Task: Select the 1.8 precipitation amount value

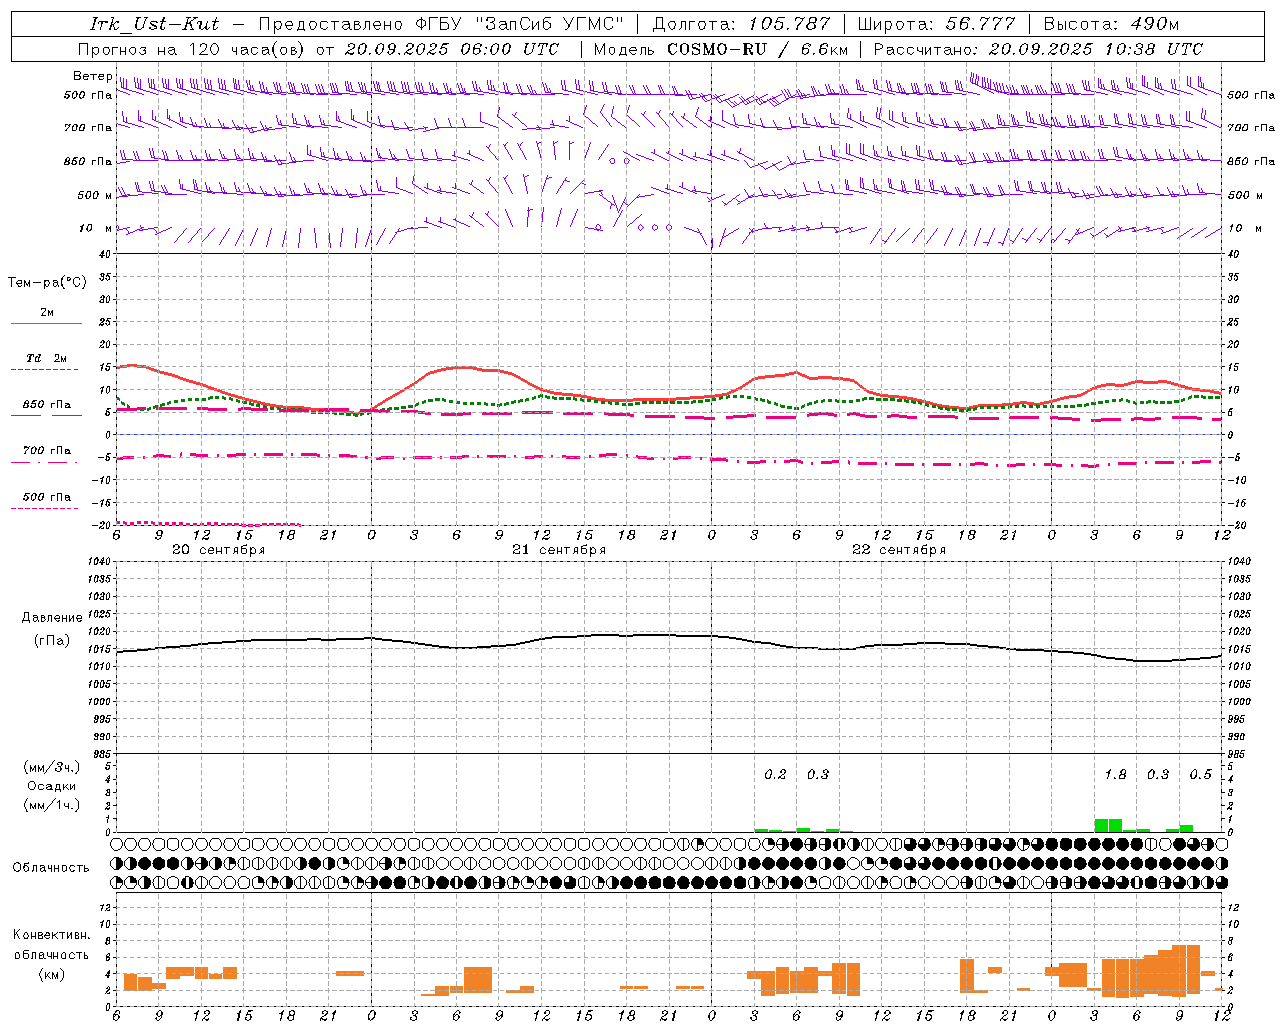Action: click(1115, 775)
